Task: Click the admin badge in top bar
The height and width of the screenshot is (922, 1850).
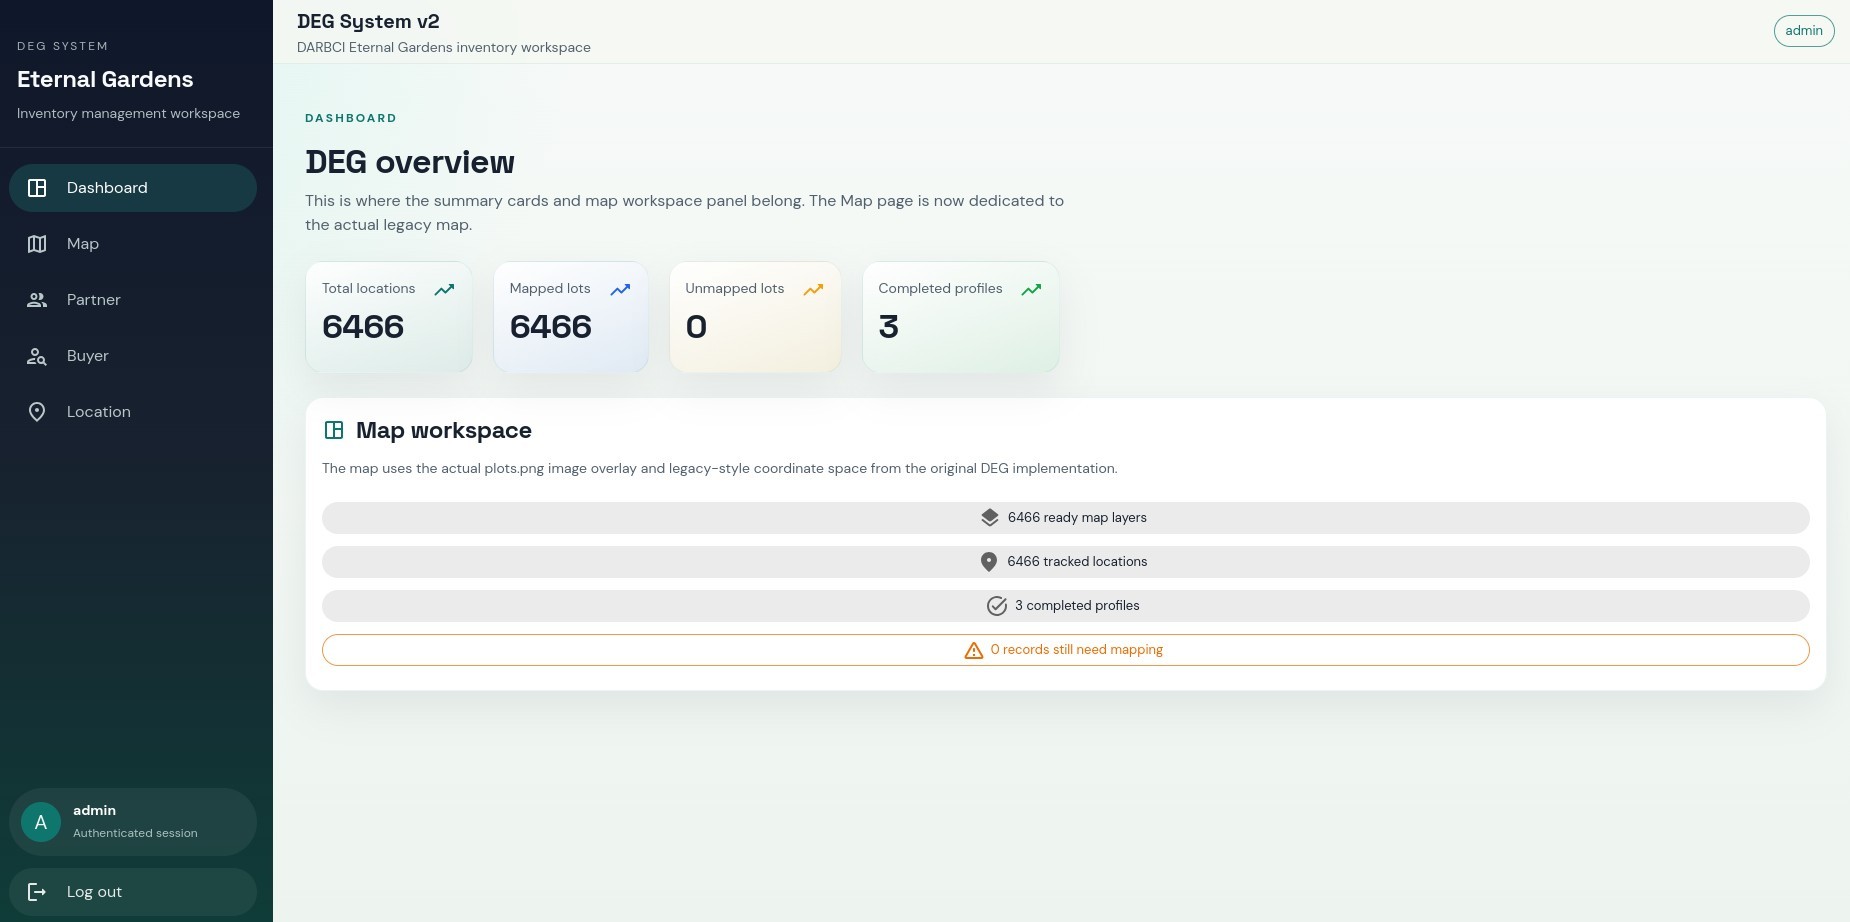Action: click(x=1804, y=31)
